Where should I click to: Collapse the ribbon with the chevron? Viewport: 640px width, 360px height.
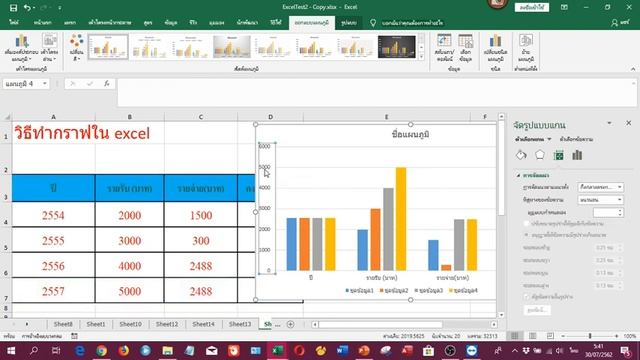click(633, 69)
